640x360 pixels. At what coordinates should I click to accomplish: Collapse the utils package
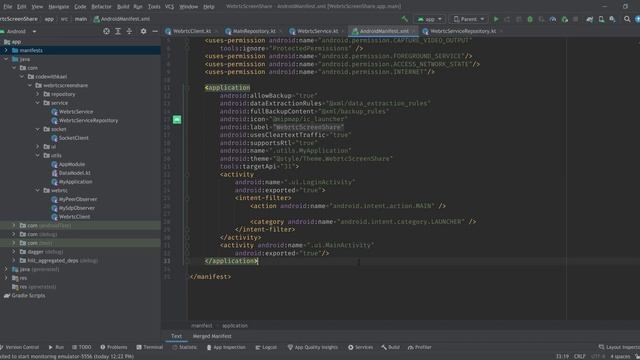click(x=38, y=156)
